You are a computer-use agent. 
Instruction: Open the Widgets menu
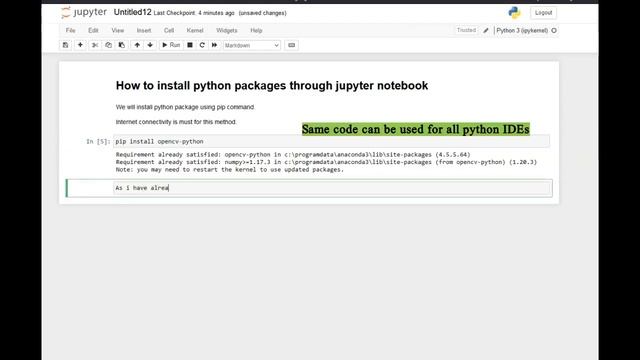point(227,31)
